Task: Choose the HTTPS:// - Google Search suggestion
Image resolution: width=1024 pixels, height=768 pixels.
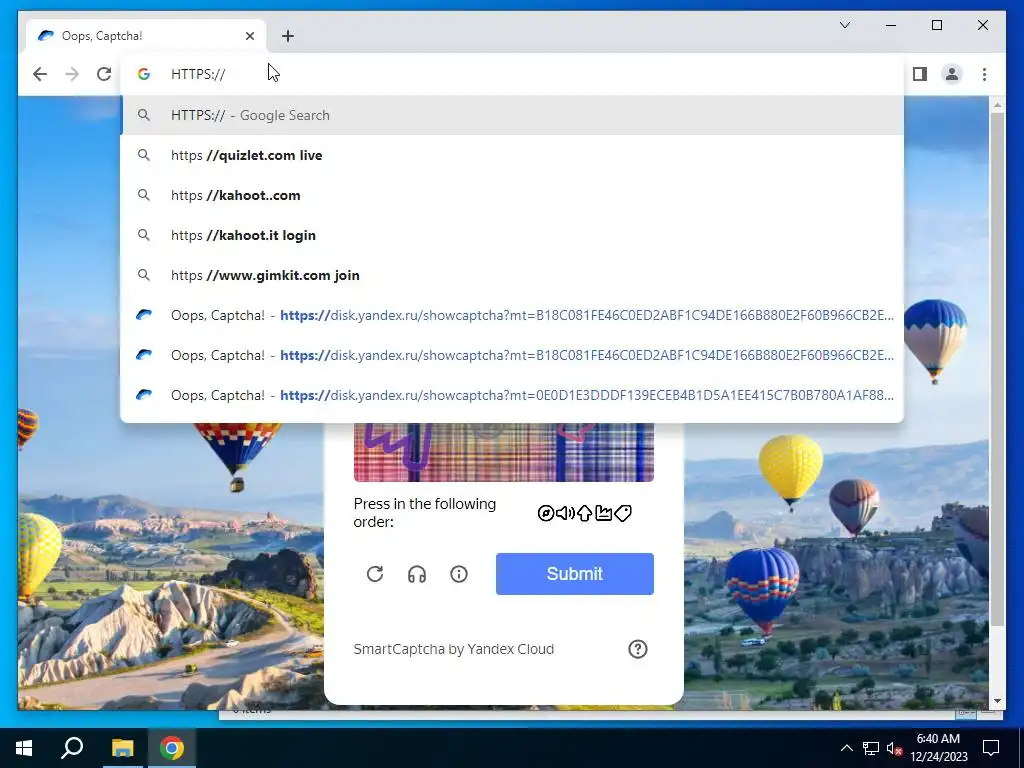Action: click(513, 115)
